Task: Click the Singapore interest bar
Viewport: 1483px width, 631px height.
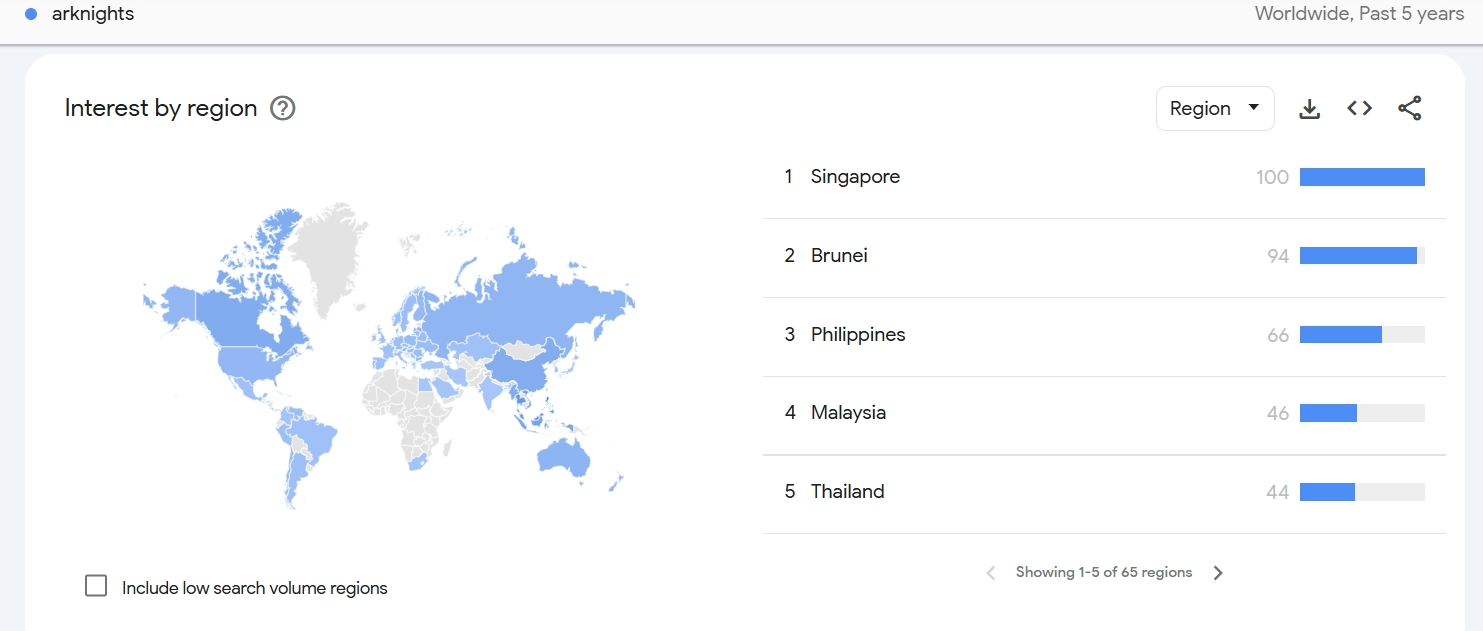Action: 1362,177
